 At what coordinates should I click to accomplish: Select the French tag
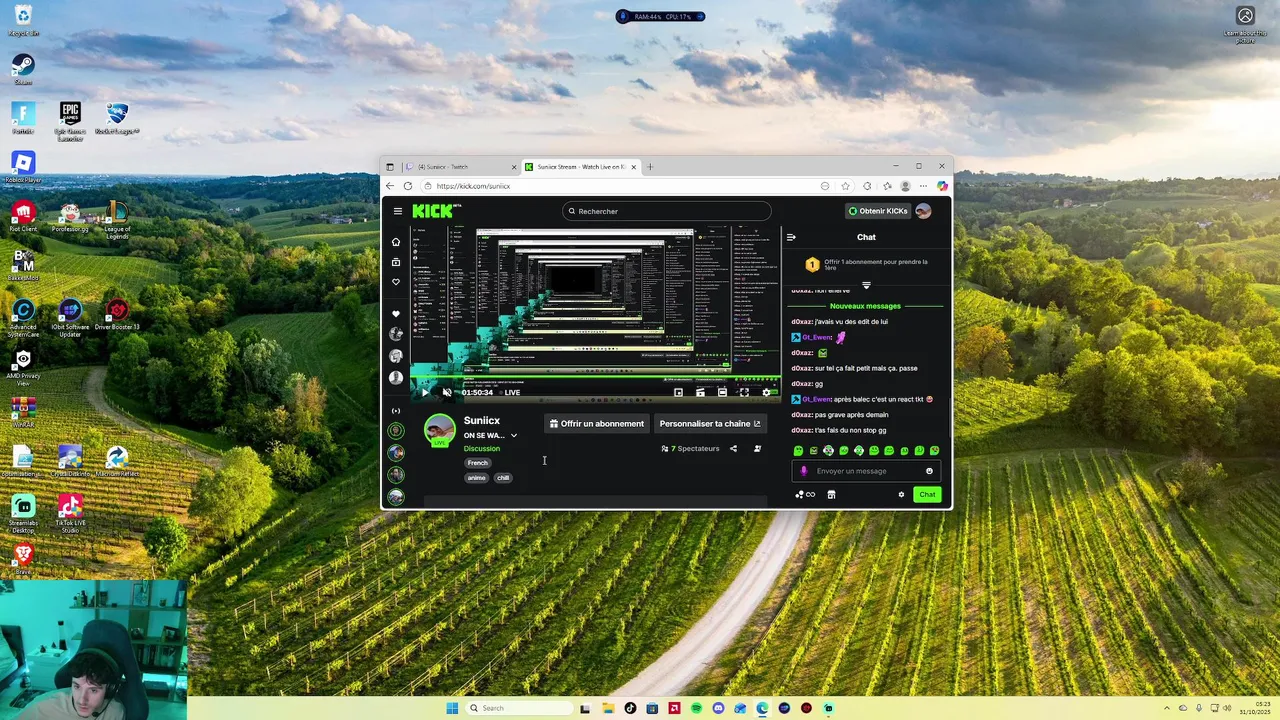click(478, 463)
